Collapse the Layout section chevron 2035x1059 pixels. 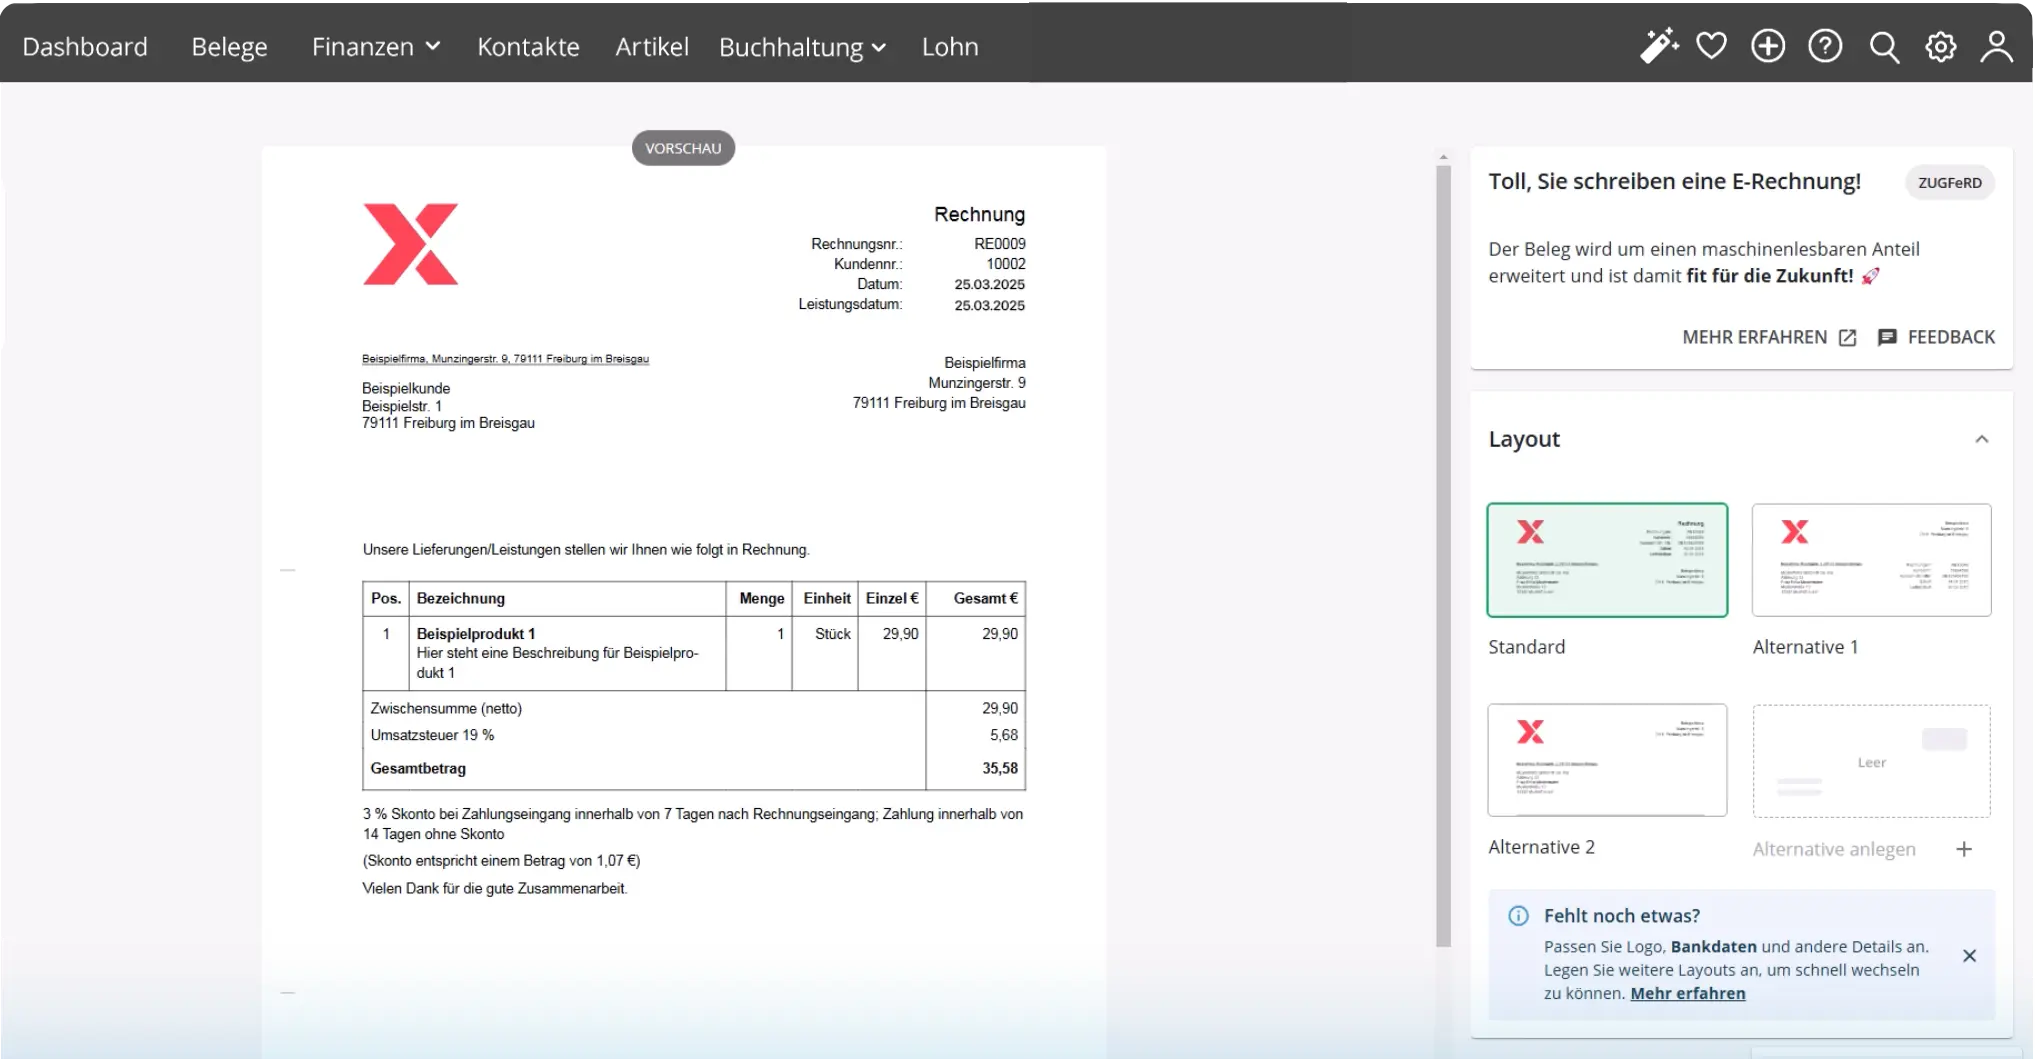(x=1981, y=439)
